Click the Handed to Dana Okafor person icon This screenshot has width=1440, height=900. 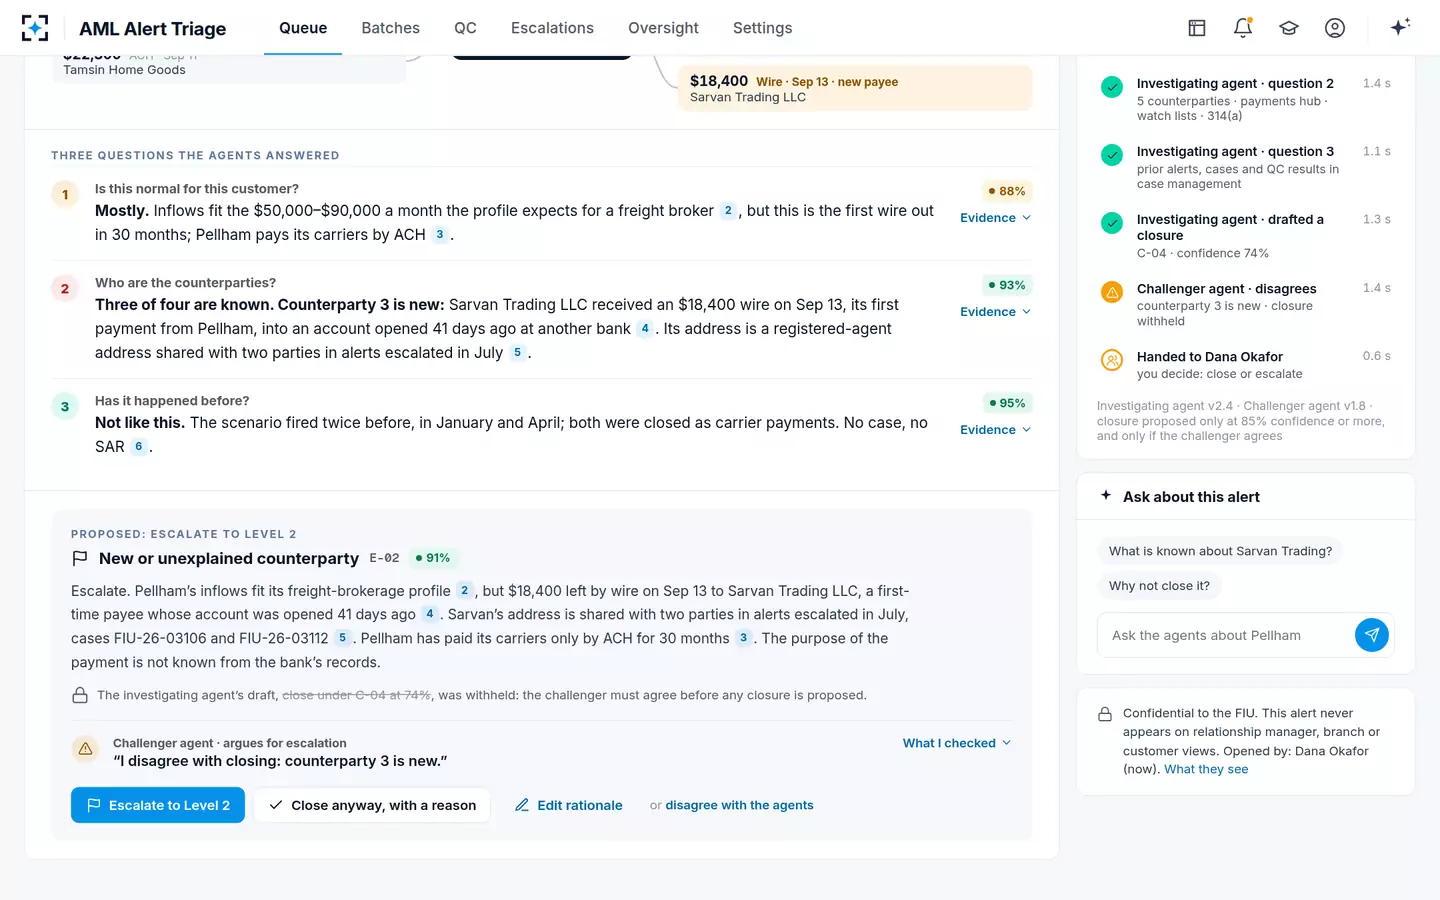pos(1112,360)
